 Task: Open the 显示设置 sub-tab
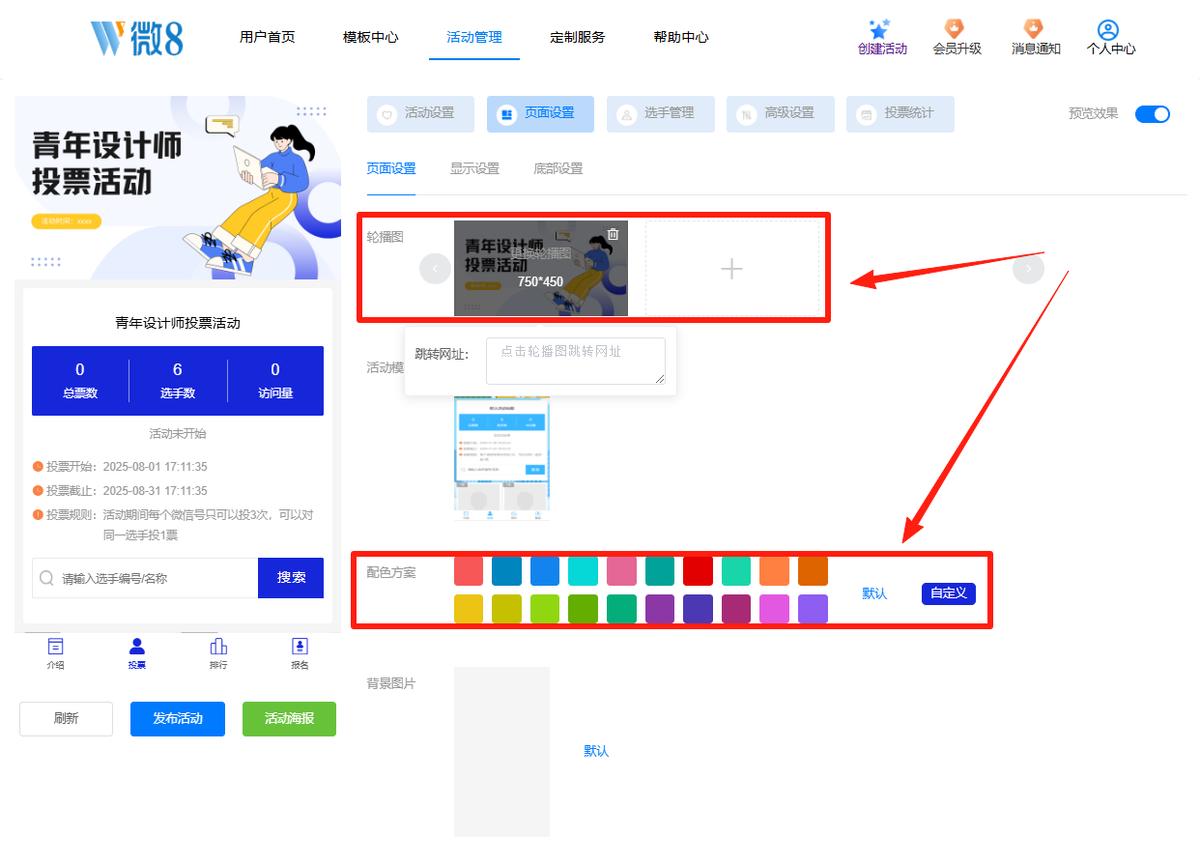[474, 169]
